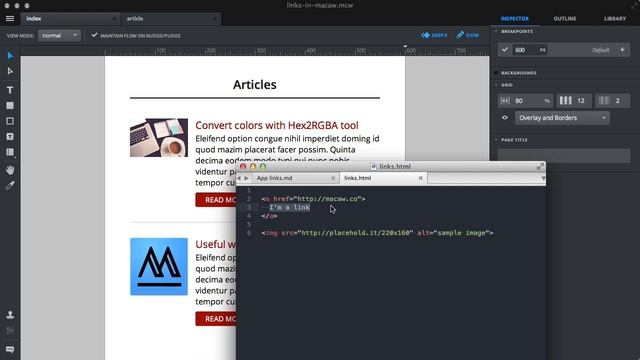This screenshot has width=640, height=360.
Task: Open the hamburger menu in Macaw
Action: click(10, 18)
